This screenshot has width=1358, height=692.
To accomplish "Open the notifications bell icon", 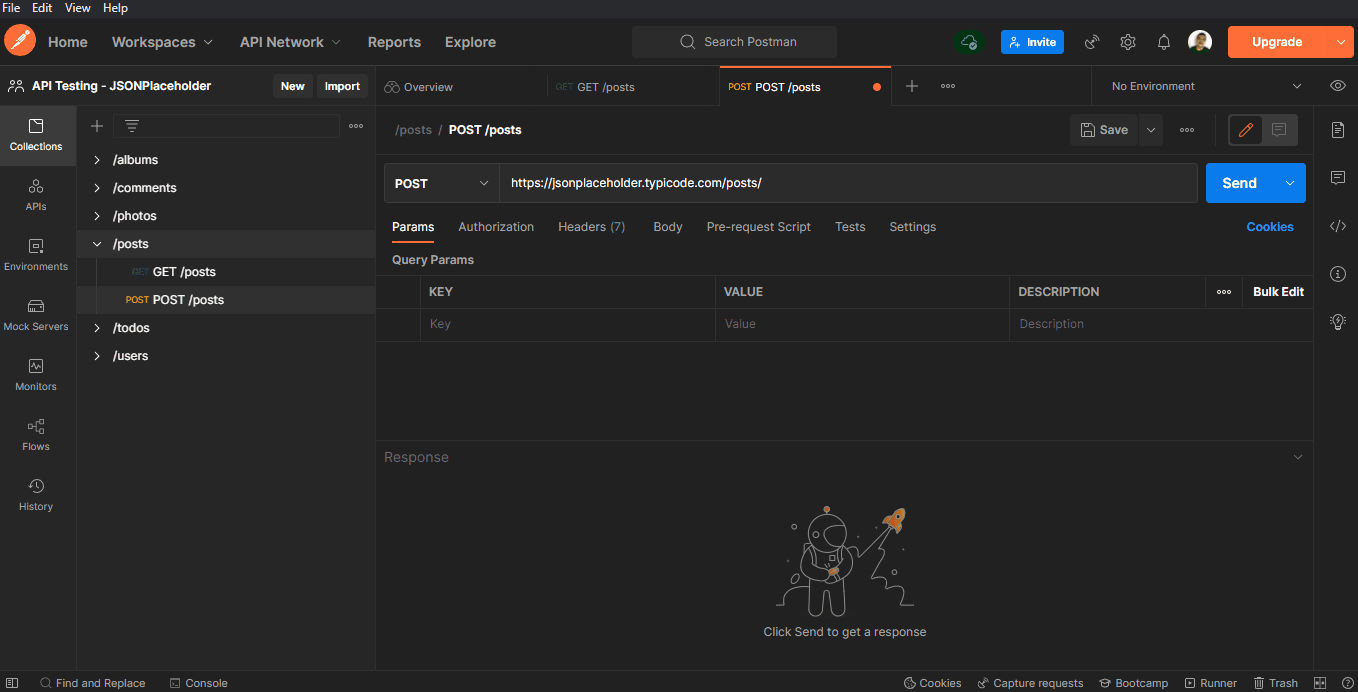I will (x=1164, y=42).
